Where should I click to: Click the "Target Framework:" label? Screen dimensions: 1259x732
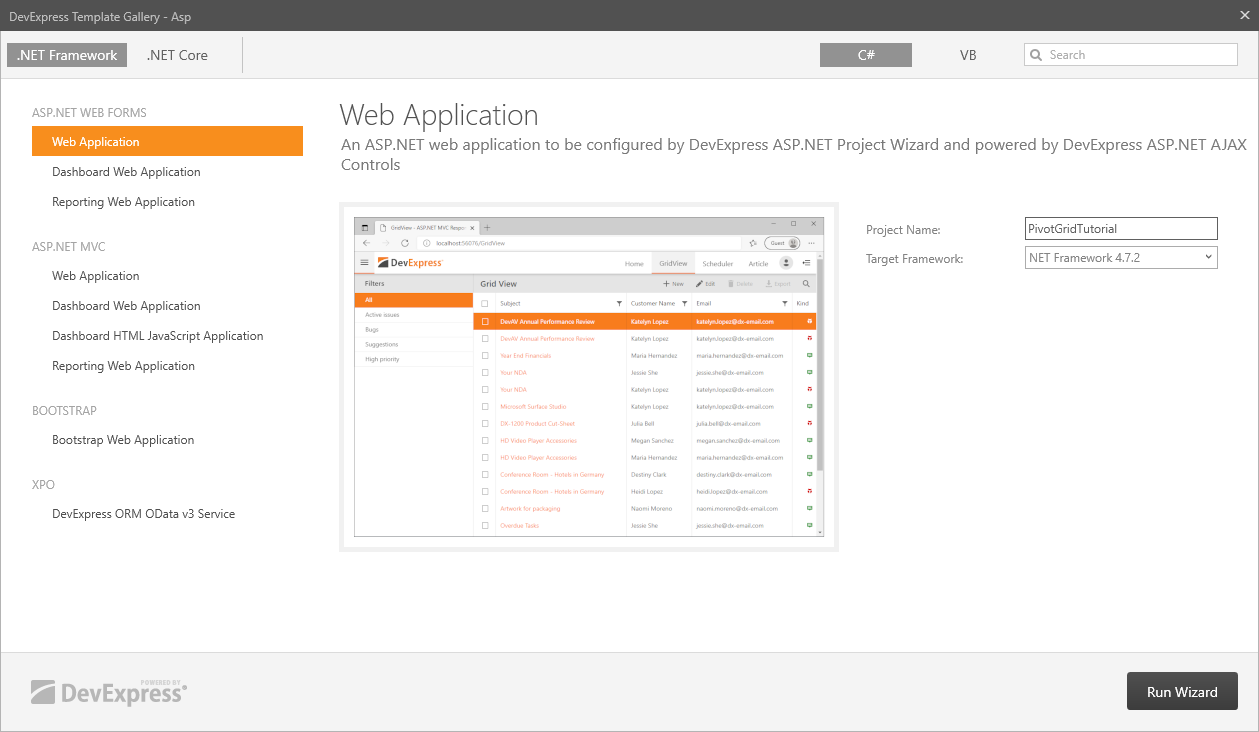click(915, 259)
